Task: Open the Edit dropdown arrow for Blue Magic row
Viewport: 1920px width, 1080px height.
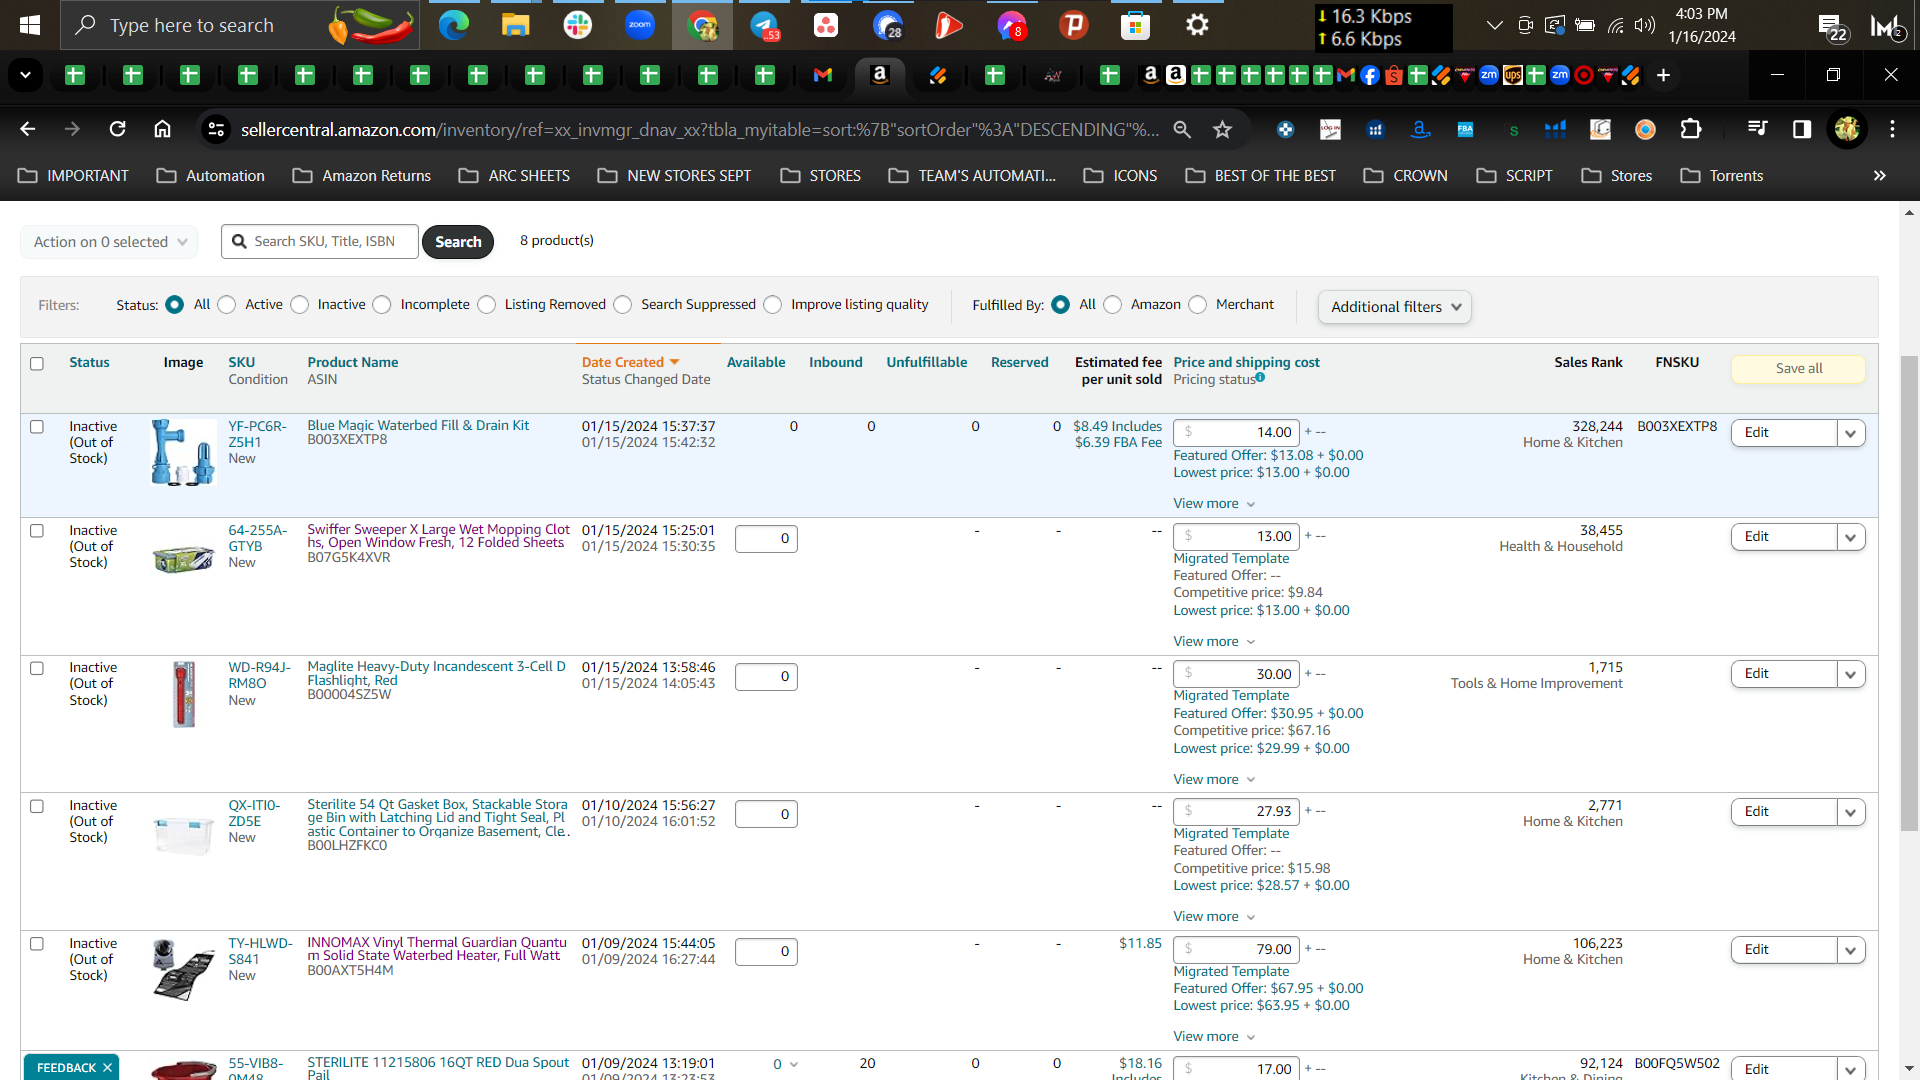Action: coord(1851,433)
